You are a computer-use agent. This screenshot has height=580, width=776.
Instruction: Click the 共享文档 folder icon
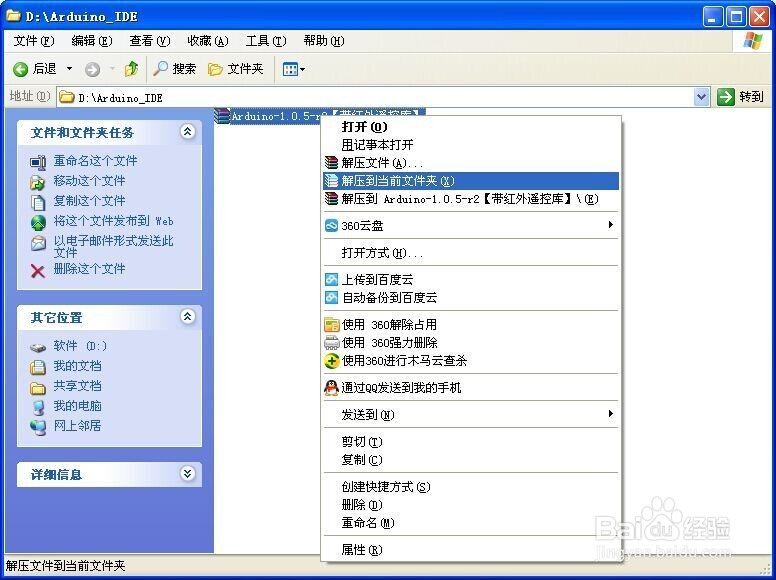pyautogui.click(x=38, y=387)
